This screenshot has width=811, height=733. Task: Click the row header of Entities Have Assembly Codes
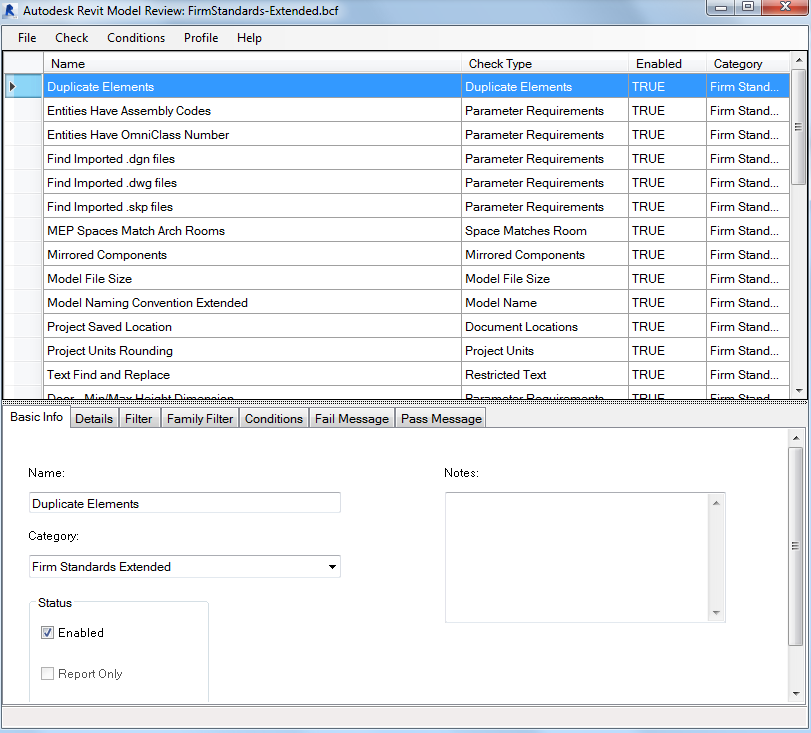(23, 110)
